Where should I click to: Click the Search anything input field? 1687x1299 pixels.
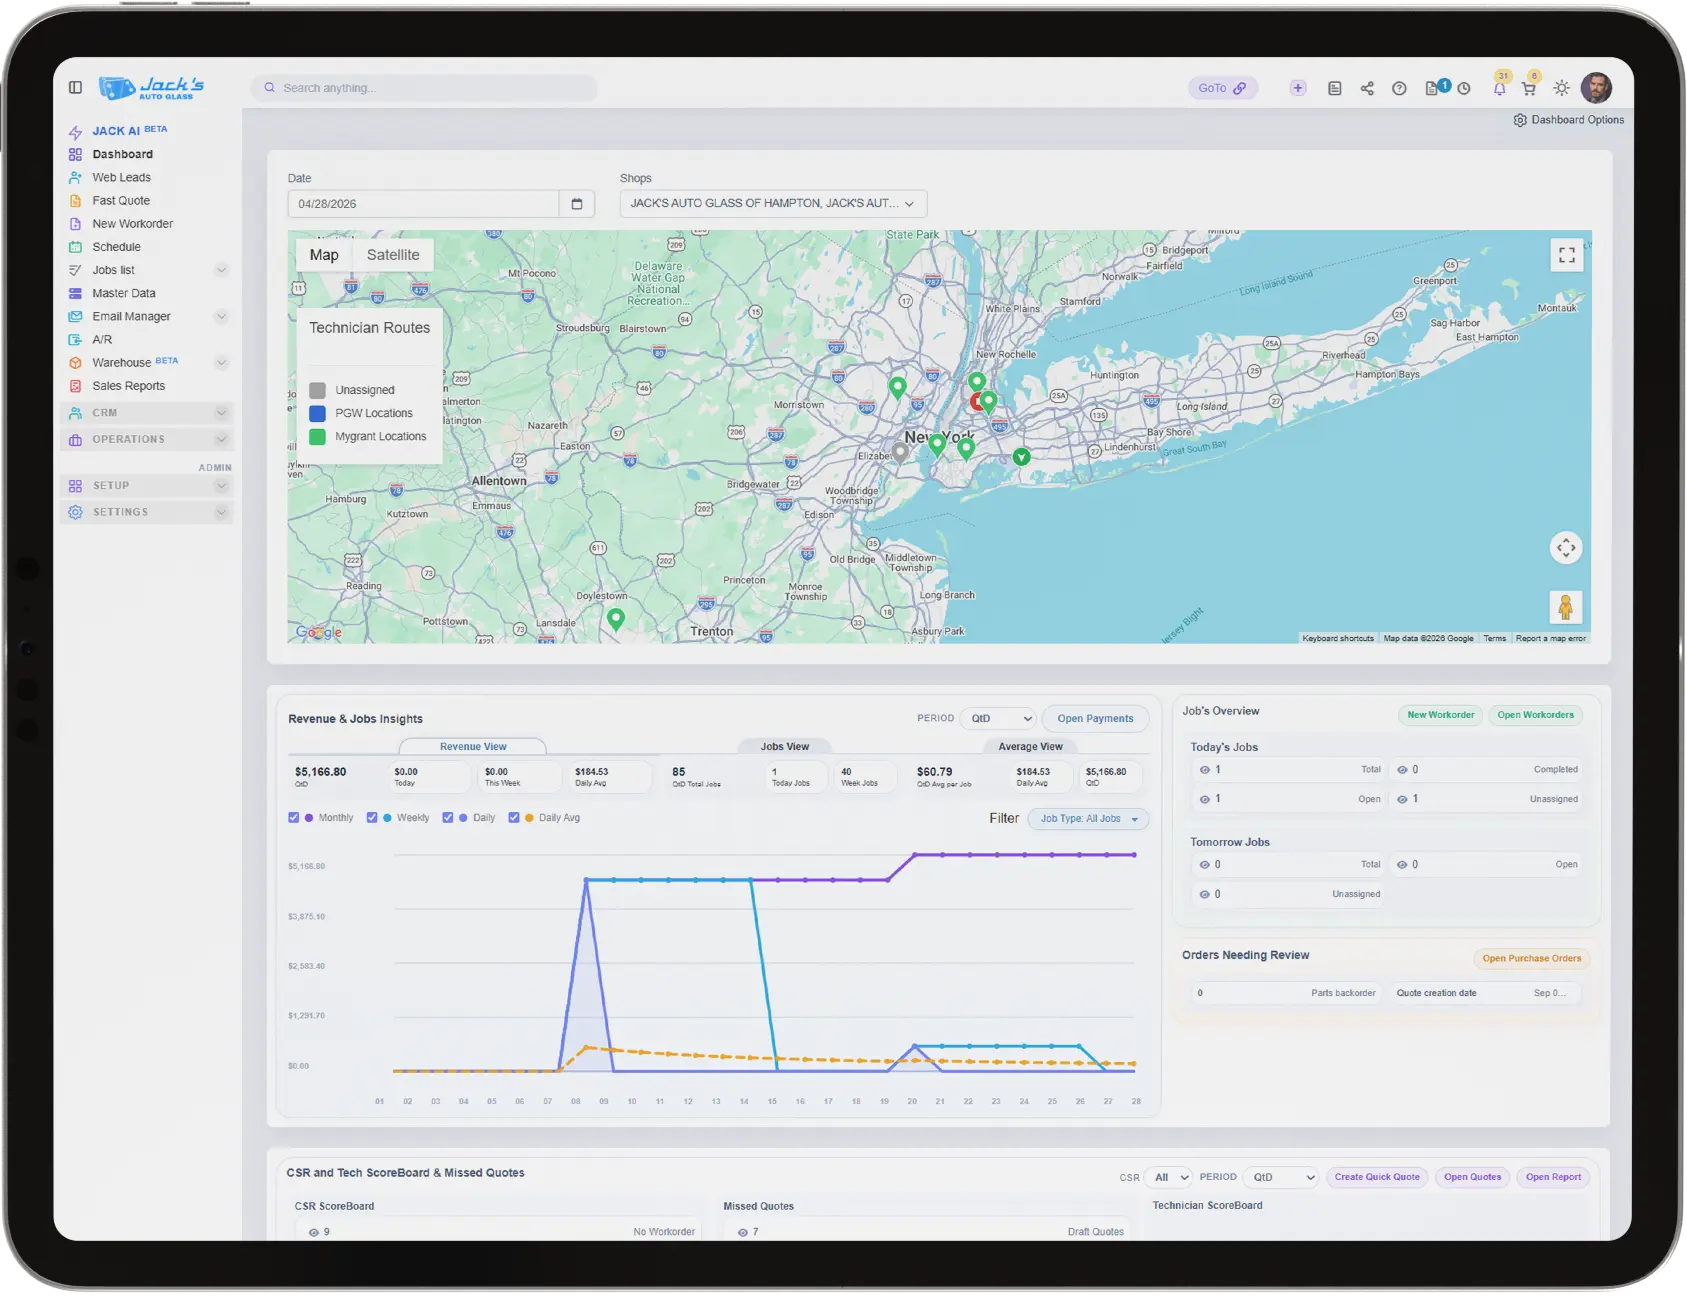tap(425, 89)
